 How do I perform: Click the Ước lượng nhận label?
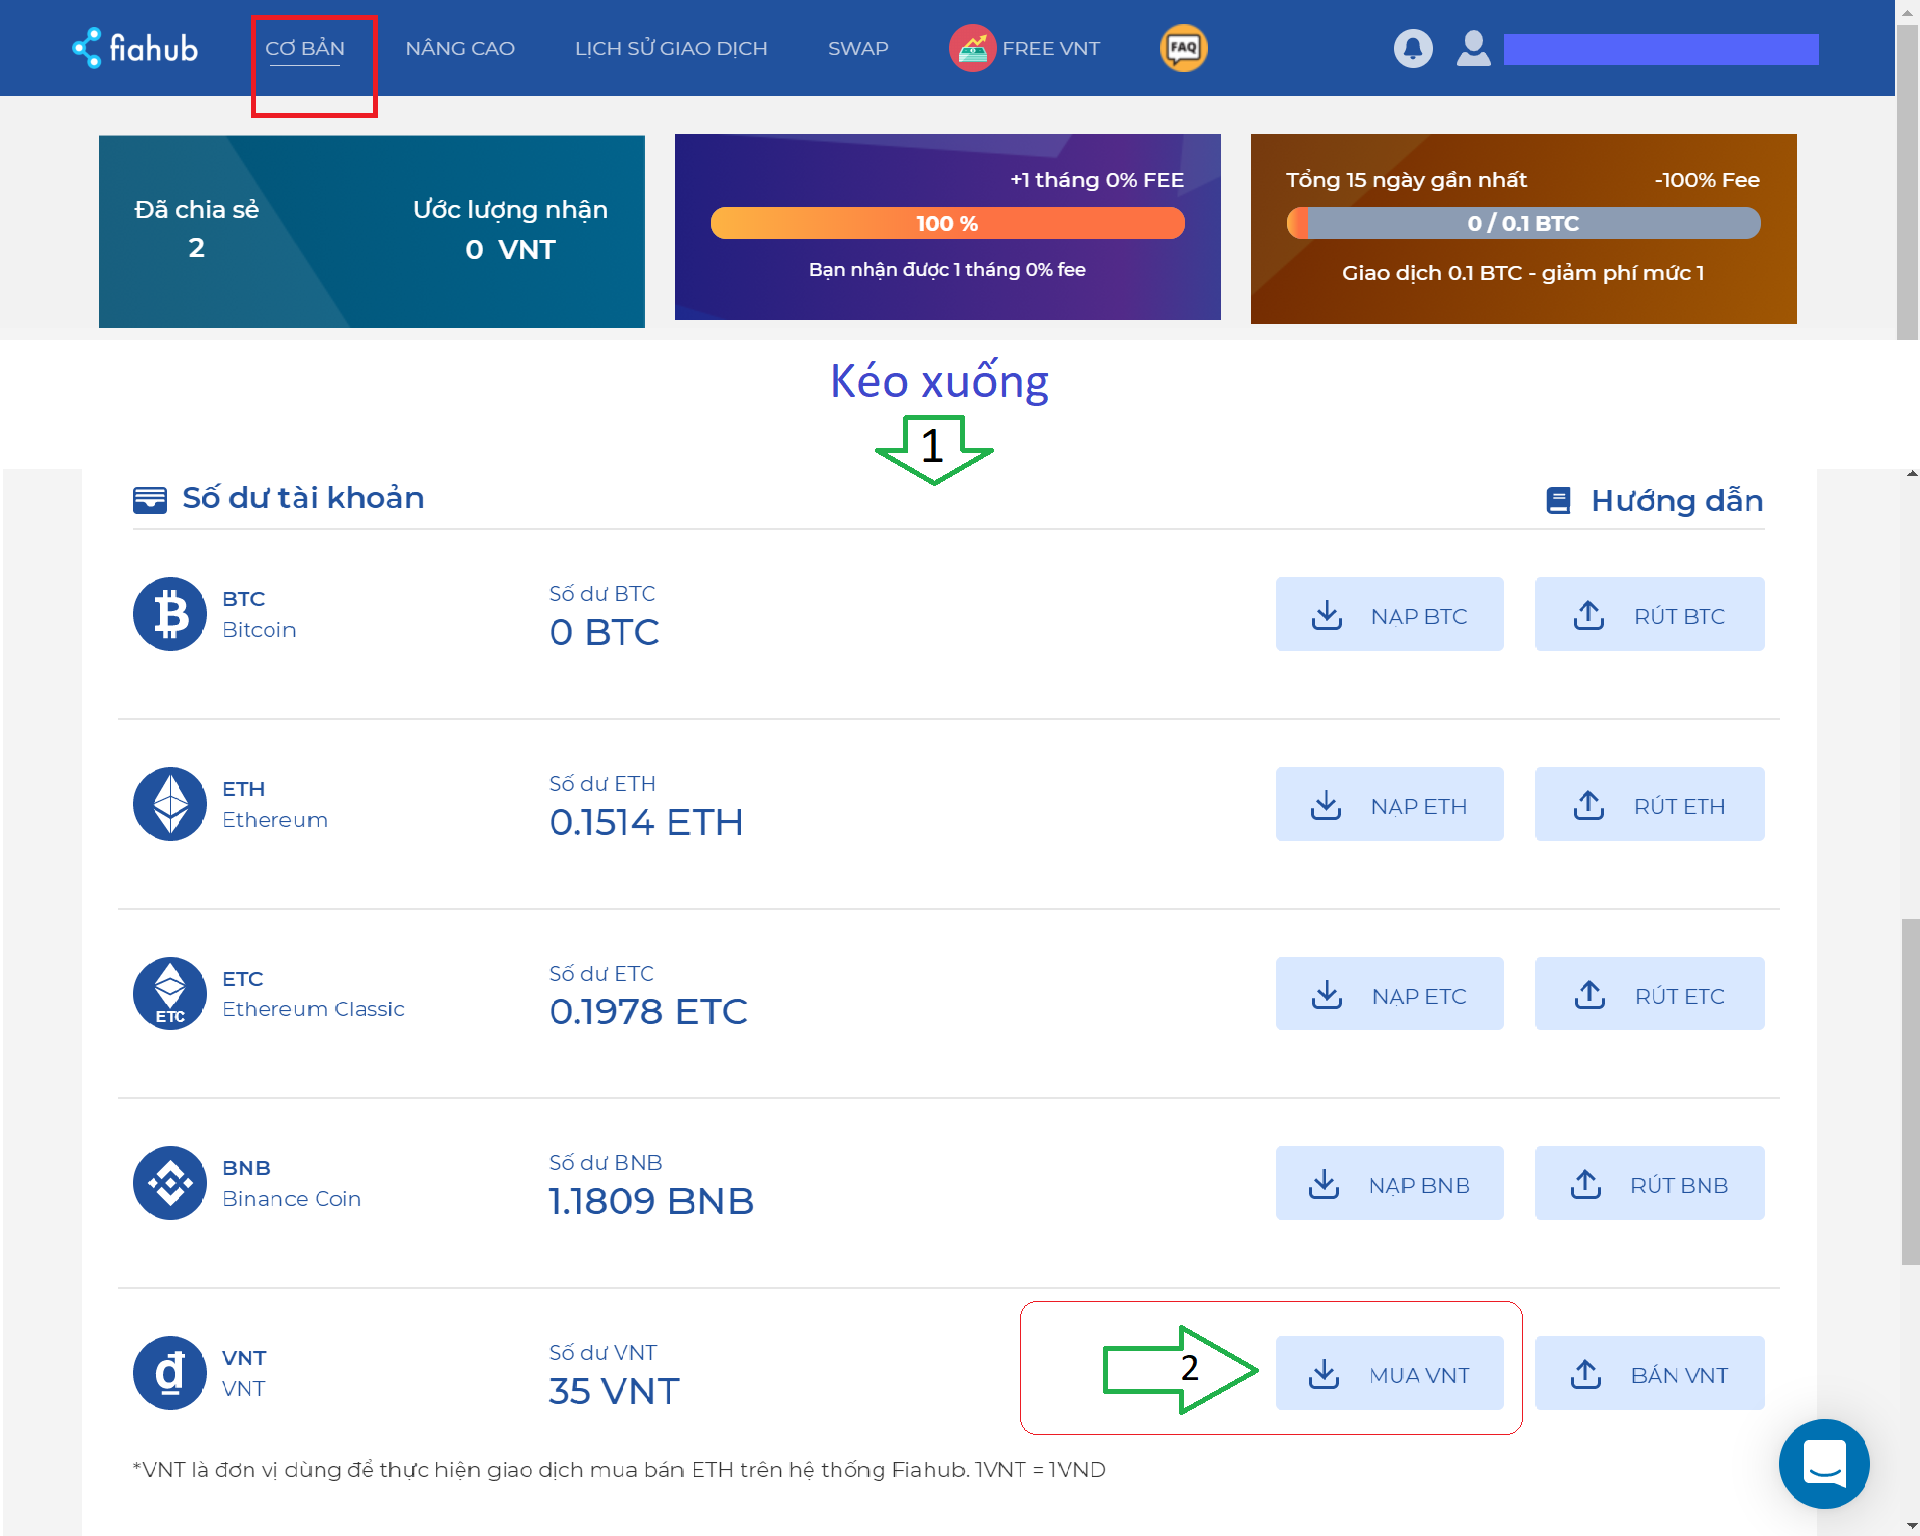pos(510,209)
